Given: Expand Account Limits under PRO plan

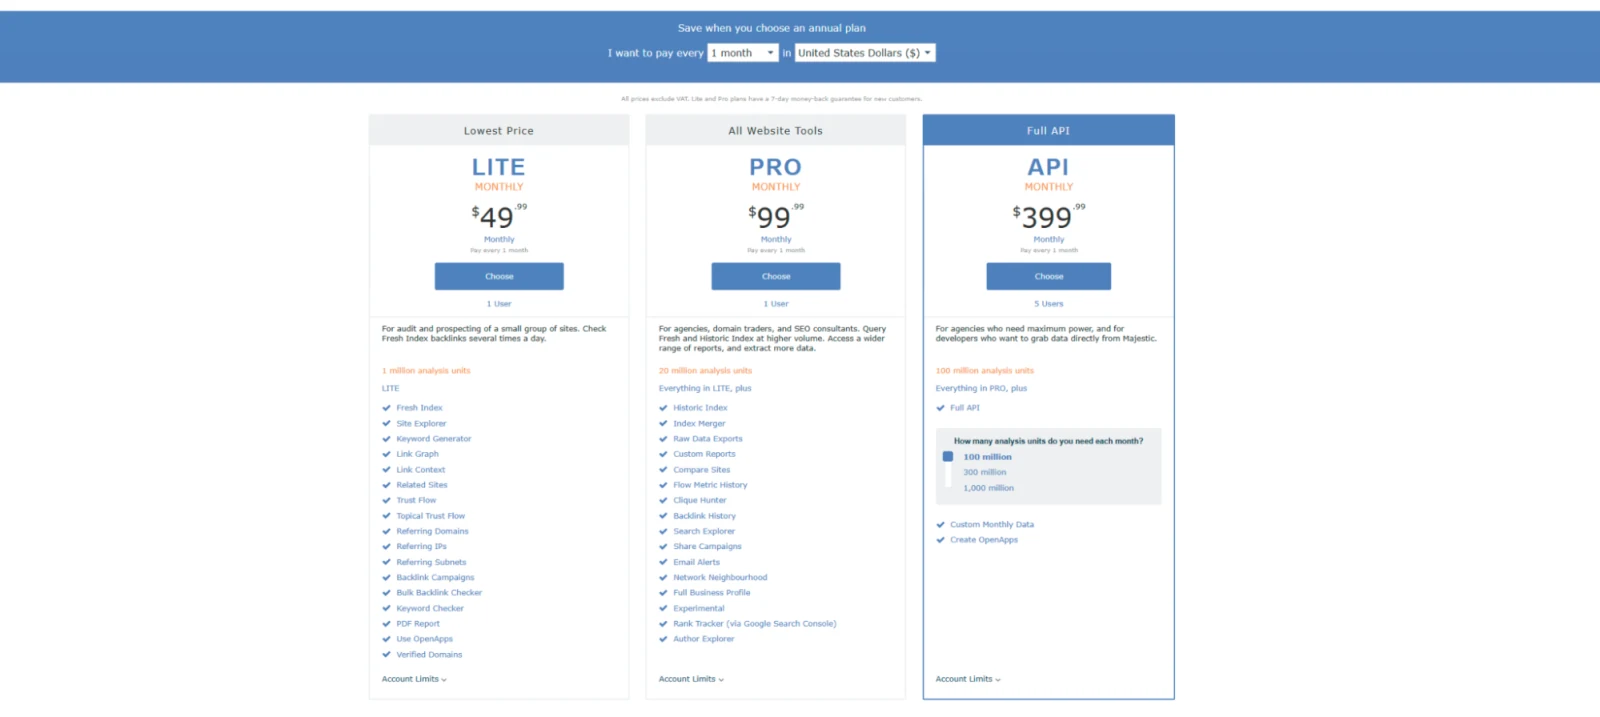Looking at the screenshot, I should (691, 679).
